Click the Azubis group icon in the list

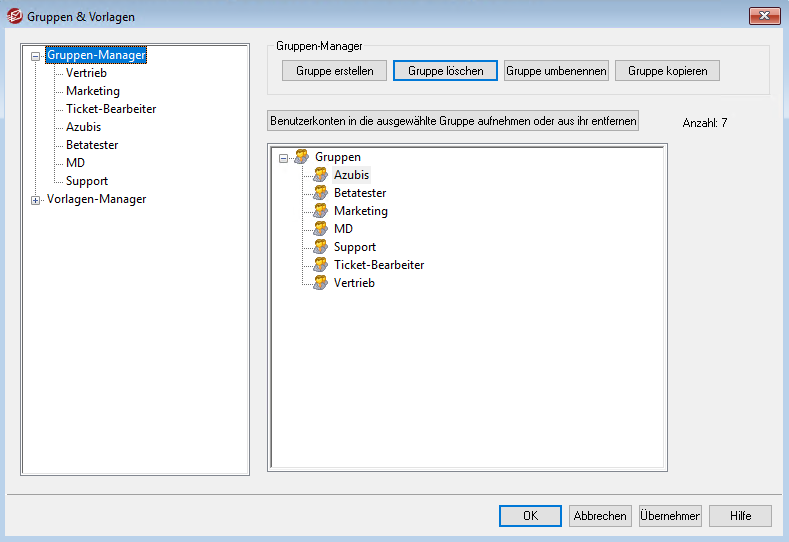[320, 175]
